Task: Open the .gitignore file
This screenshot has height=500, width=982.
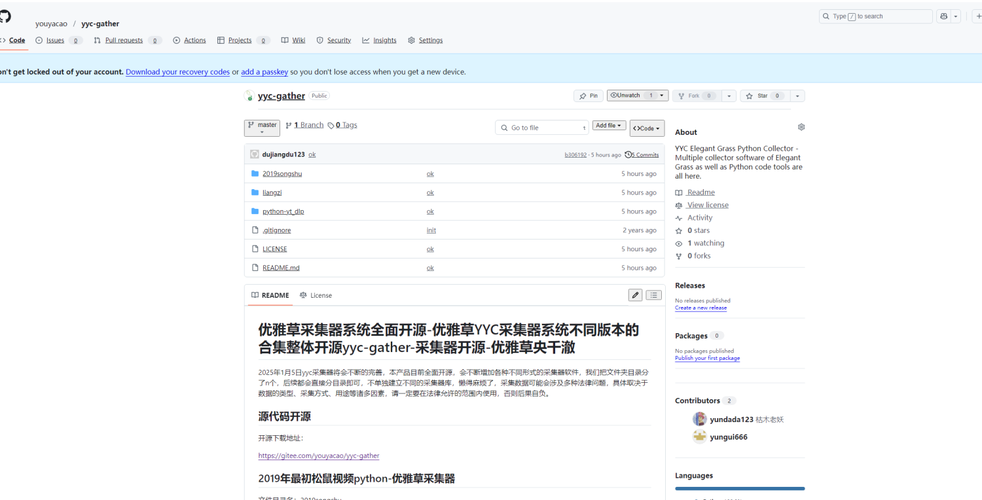Action: (x=277, y=230)
